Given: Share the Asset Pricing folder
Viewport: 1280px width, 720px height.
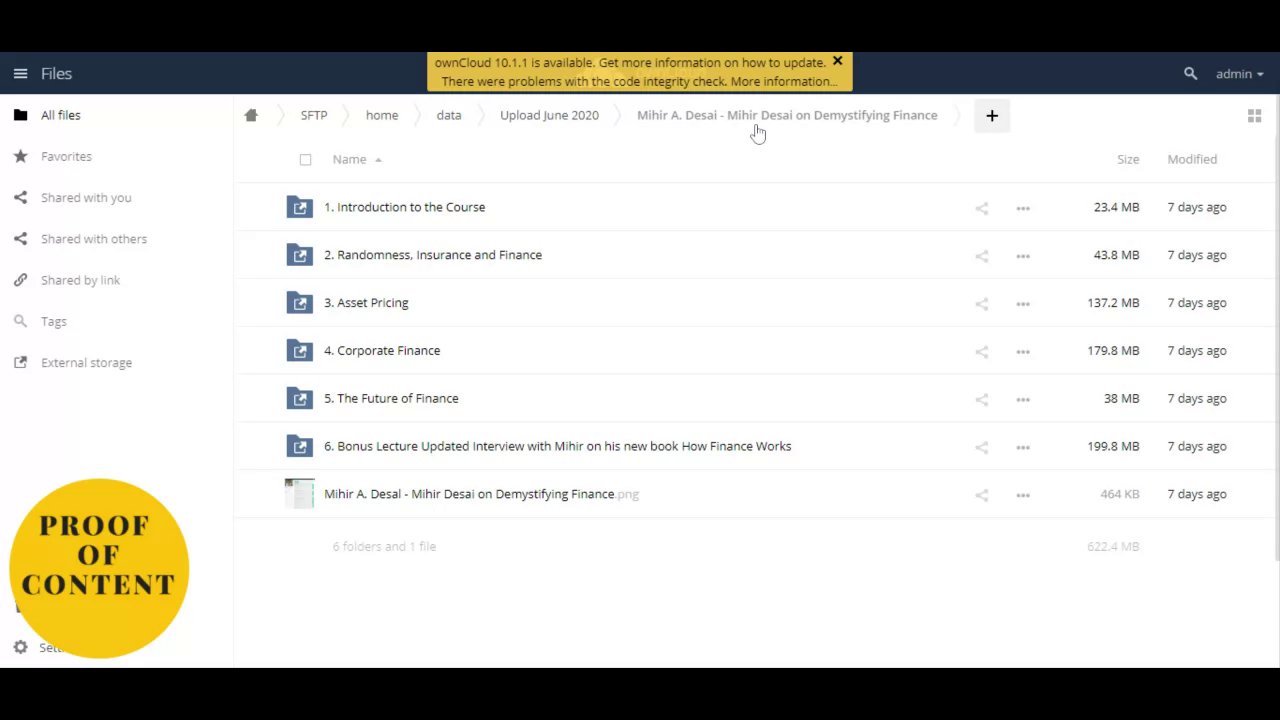Looking at the screenshot, I should coord(981,304).
